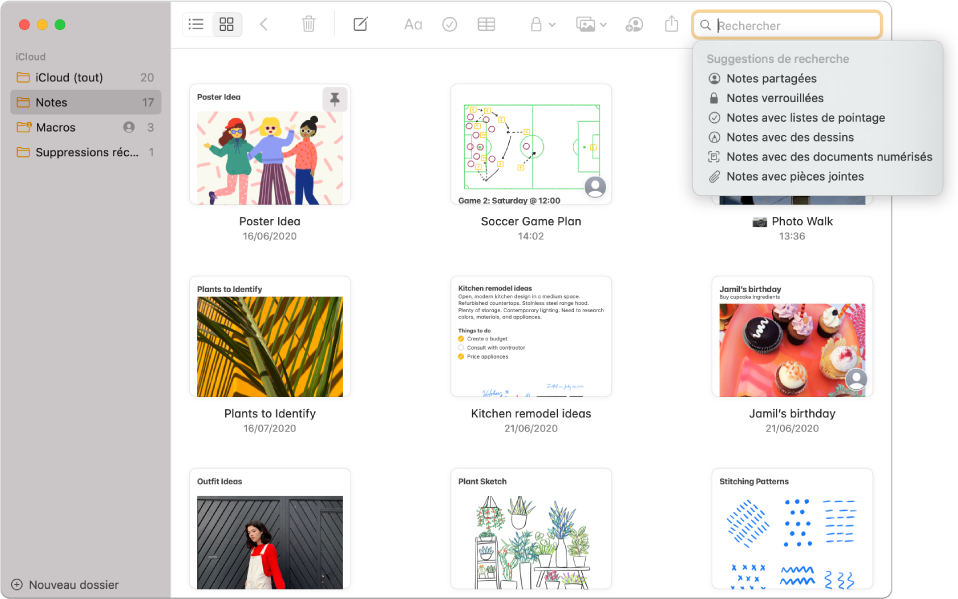Click shared person icon on Macros

pyautogui.click(x=129, y=127)
